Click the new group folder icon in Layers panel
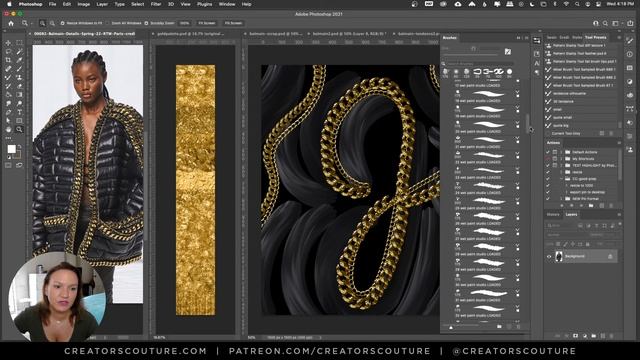 pos(593,336)
